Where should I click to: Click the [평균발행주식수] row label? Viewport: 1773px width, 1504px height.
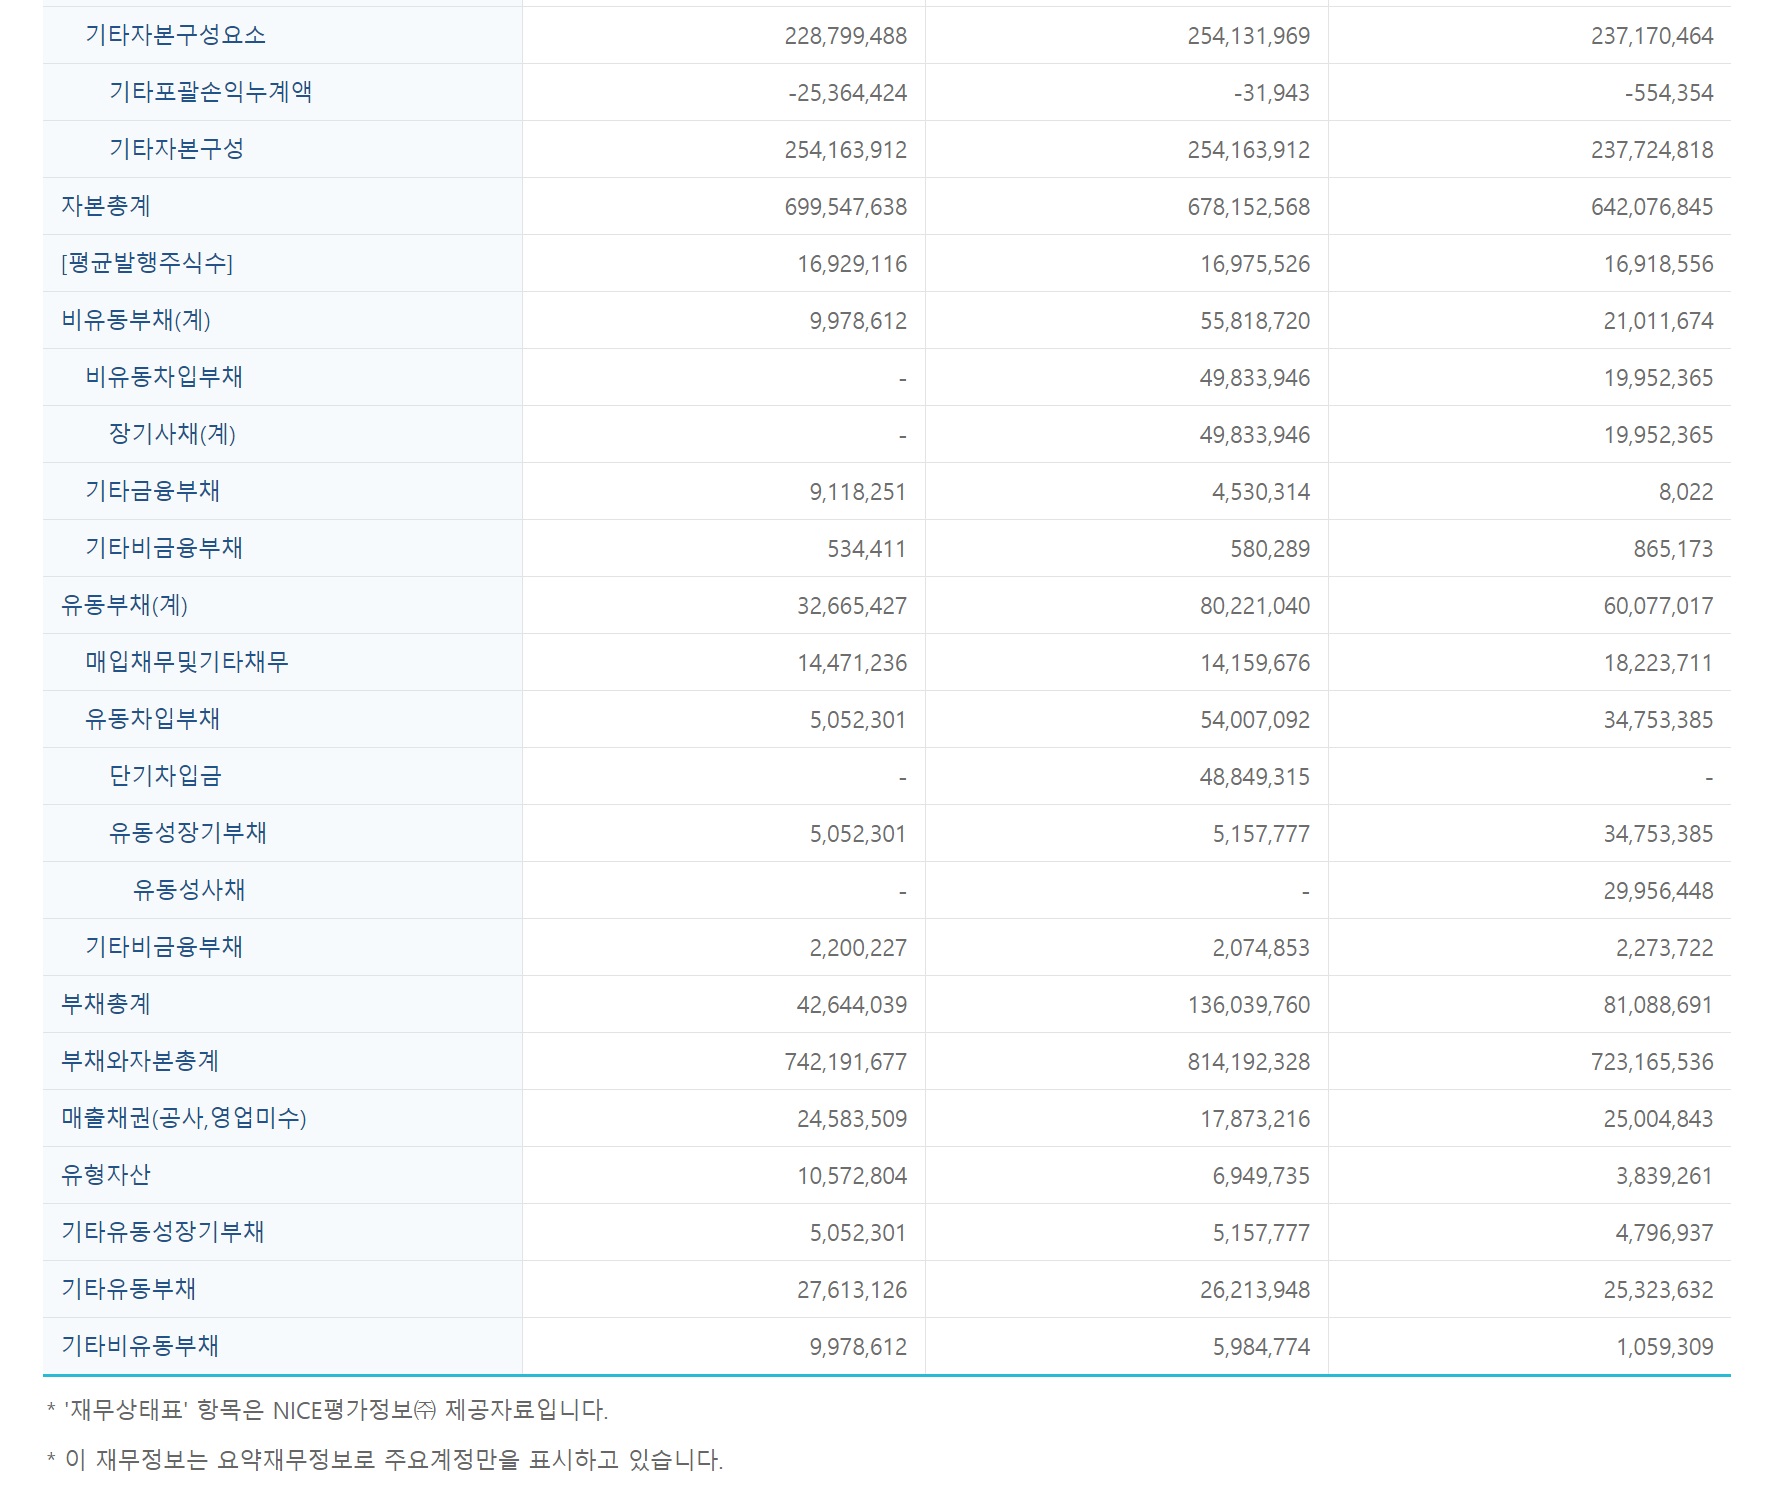click(147, 263)
